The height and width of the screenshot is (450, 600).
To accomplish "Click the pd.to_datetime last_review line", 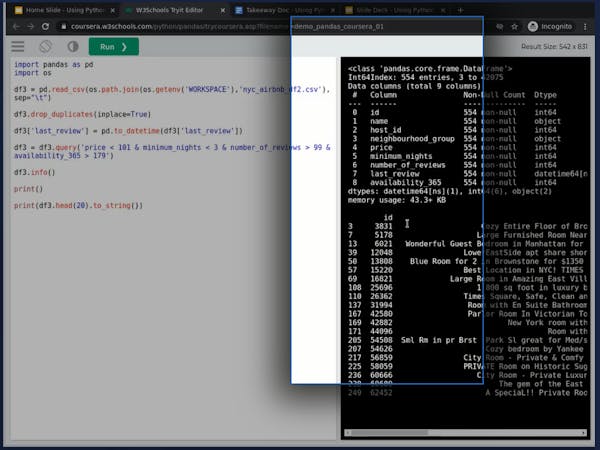I will (x=128, y=131).
